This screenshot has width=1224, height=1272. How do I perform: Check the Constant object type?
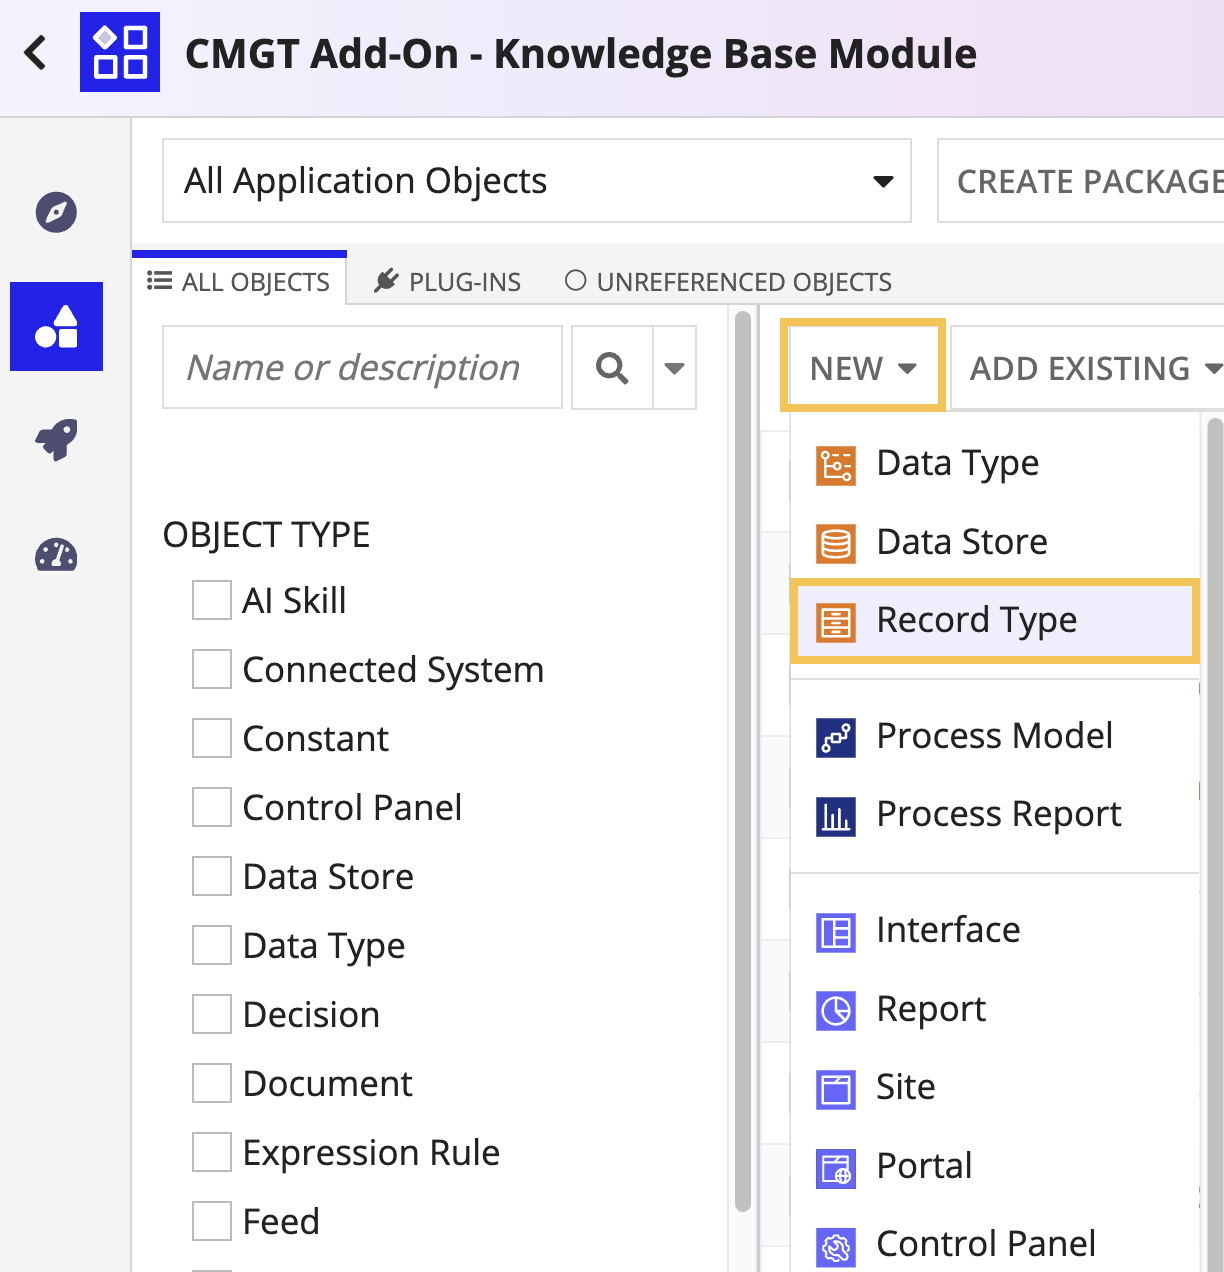point(212,738)
